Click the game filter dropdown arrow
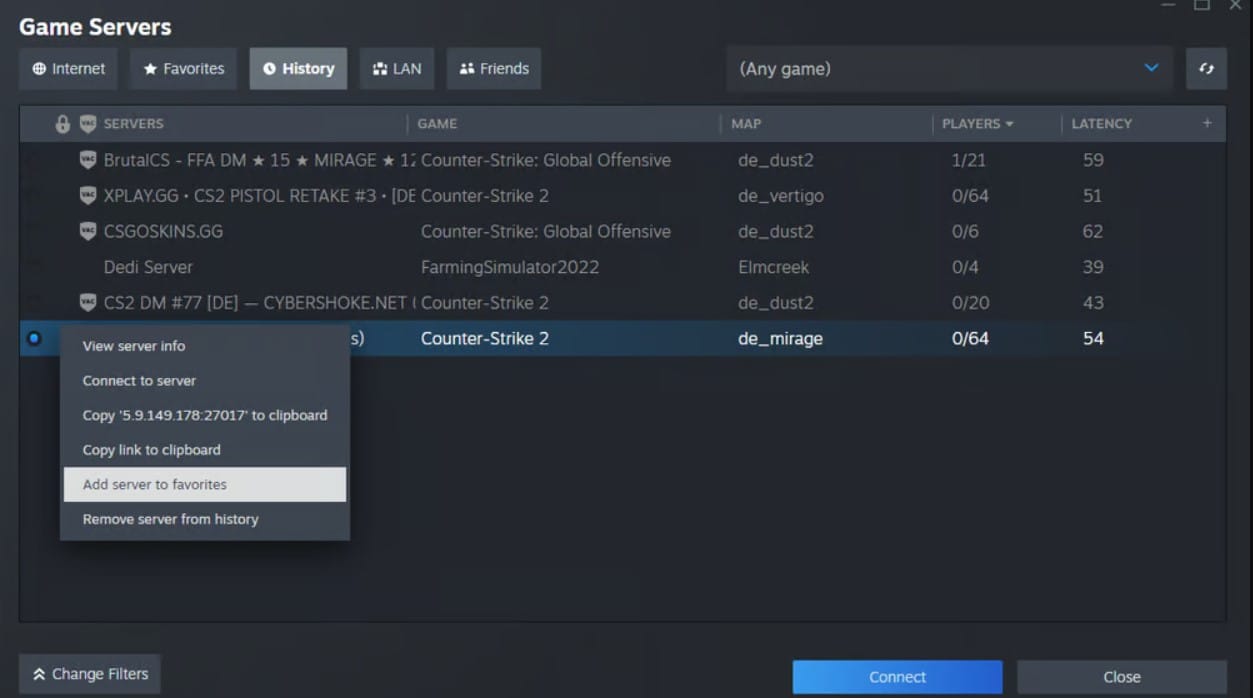Image resolution: width=1253 pixels, height=698 pixels. click(x=1151, y=68)
